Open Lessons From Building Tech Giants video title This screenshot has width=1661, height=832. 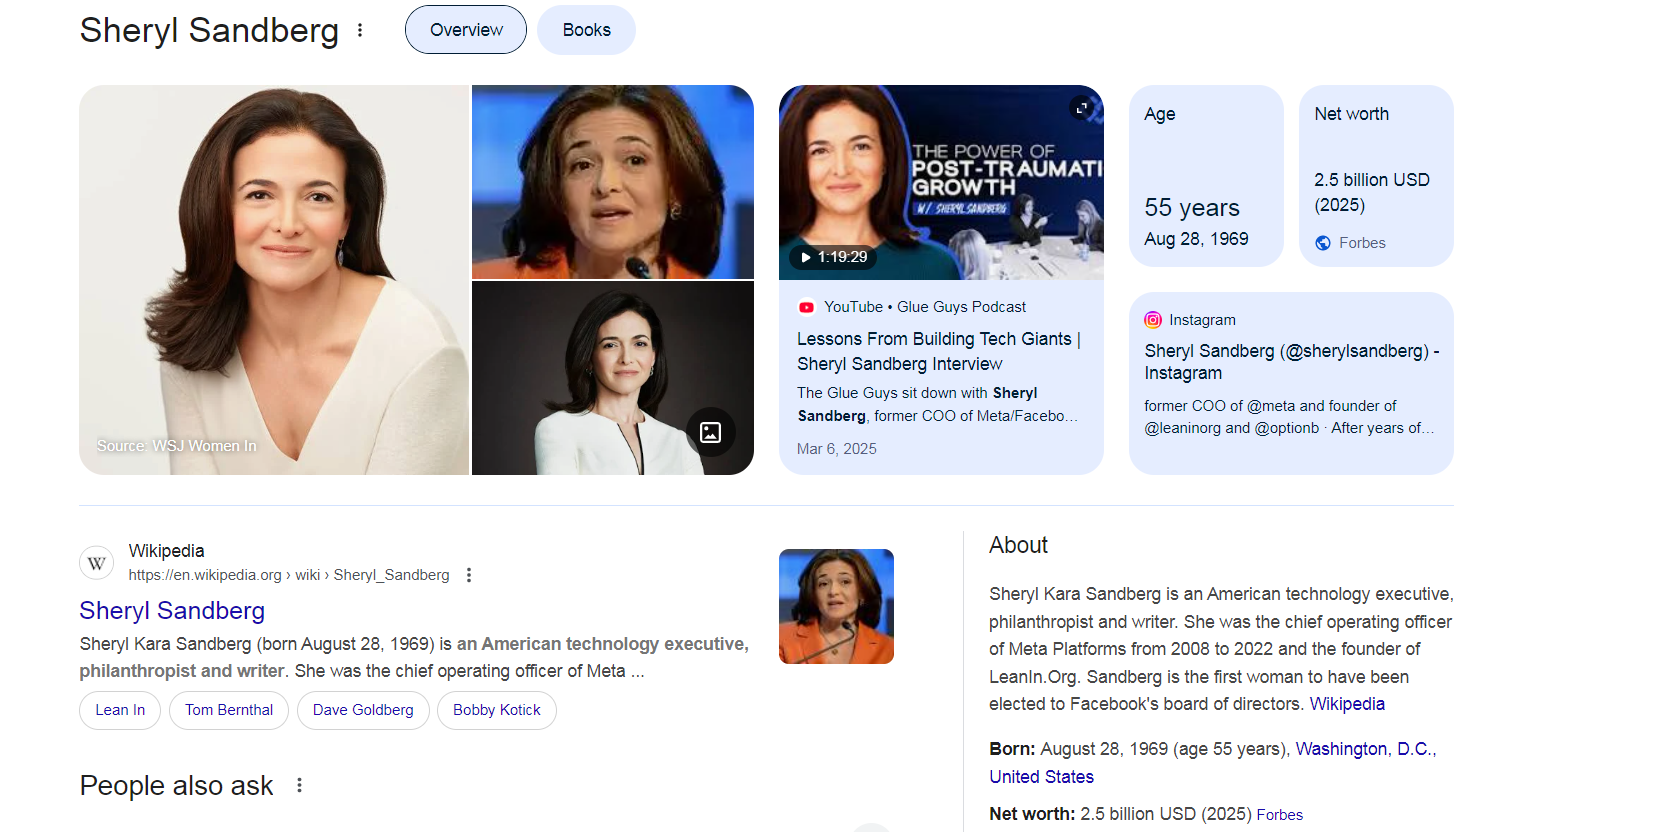coord(939,352)
